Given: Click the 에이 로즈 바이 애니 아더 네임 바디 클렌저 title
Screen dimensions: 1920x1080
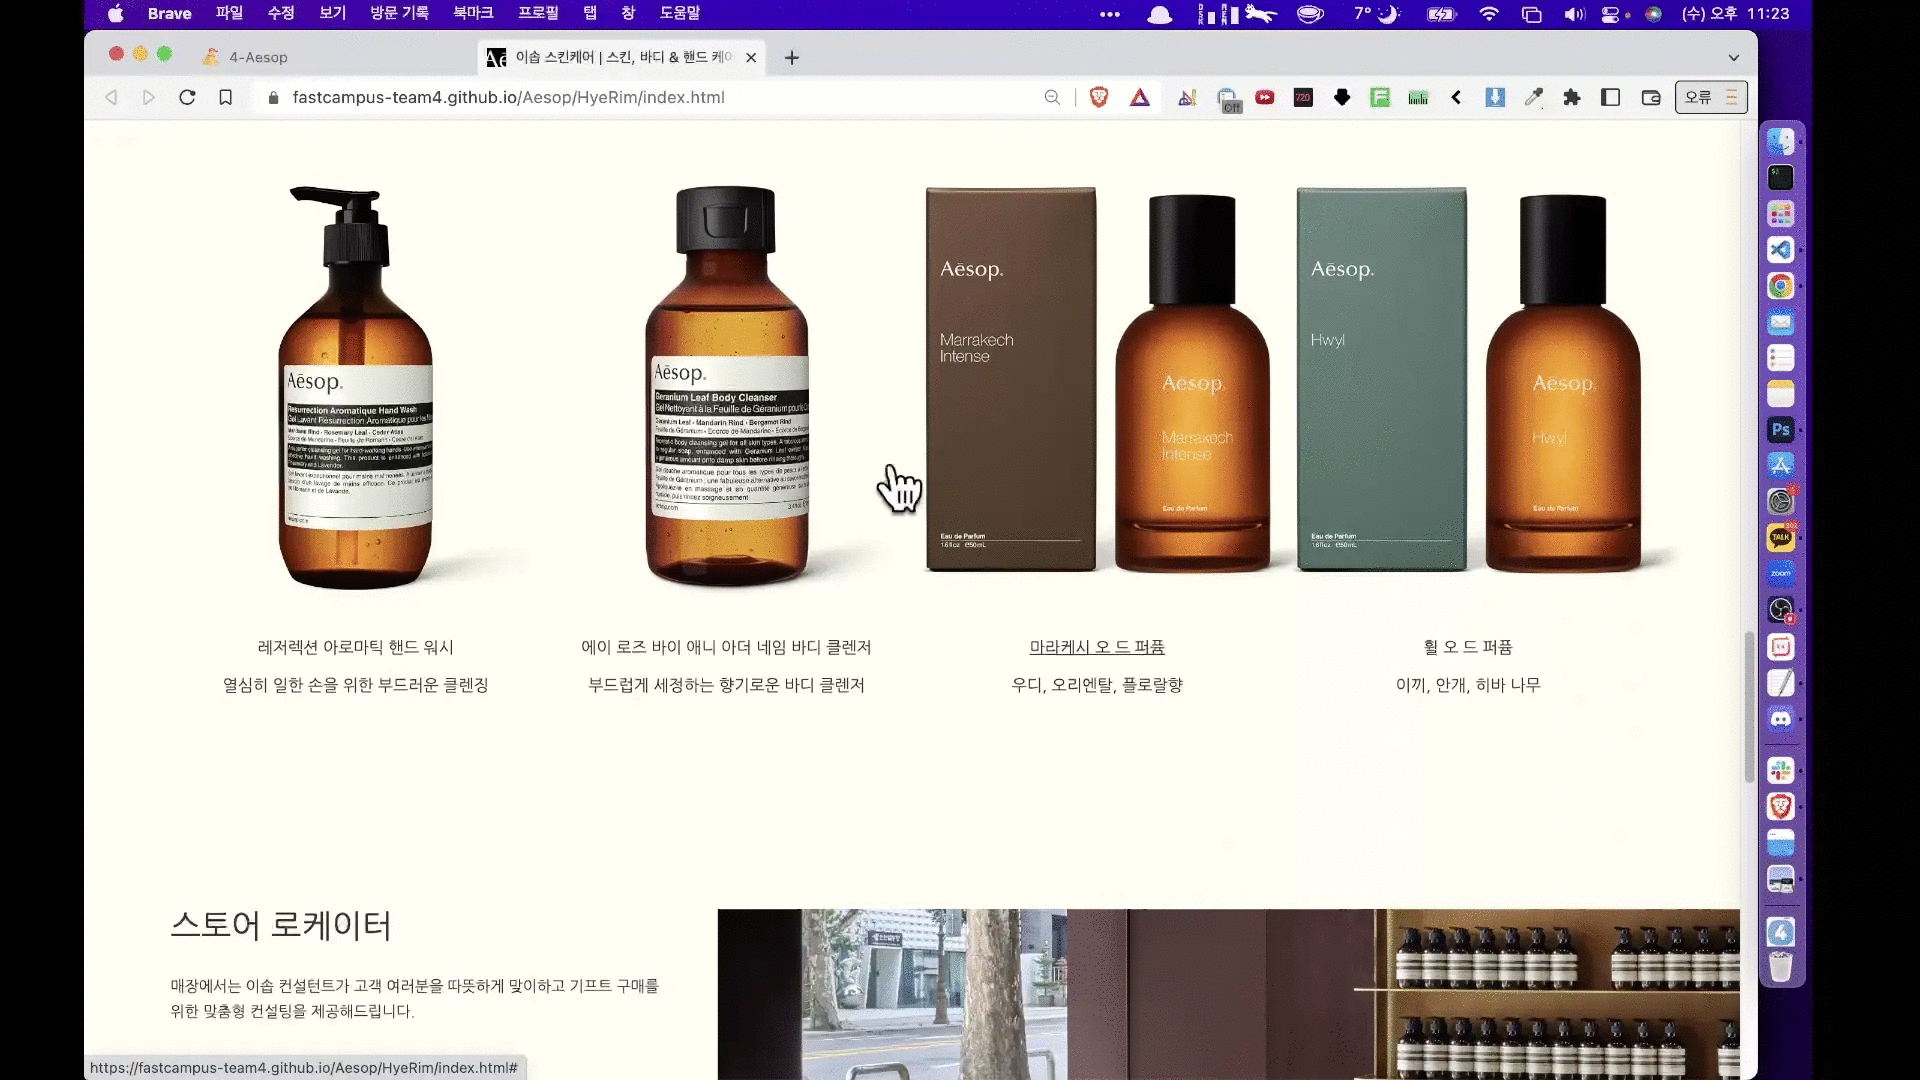Looking at the screenshot, I should [x=726, y=647].
